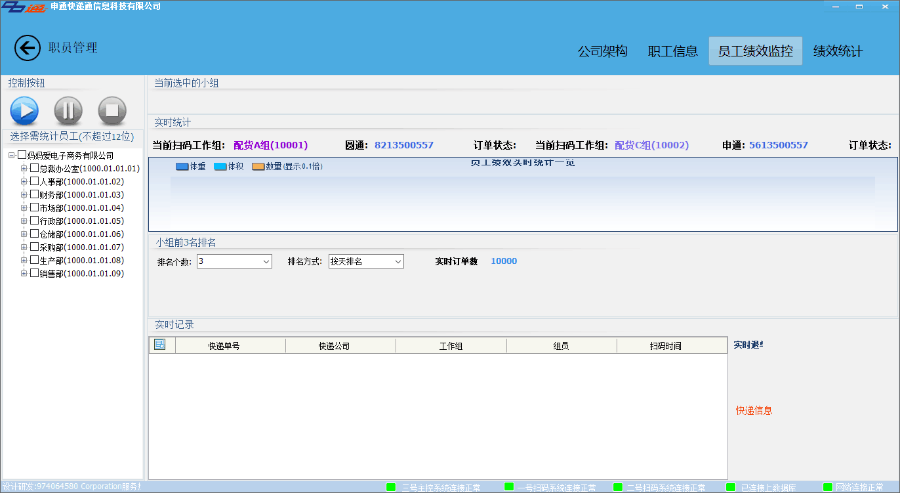The height and width of the screenshot is (493, 900).
Task: Click the blue play control button
Action: [24, 110]
